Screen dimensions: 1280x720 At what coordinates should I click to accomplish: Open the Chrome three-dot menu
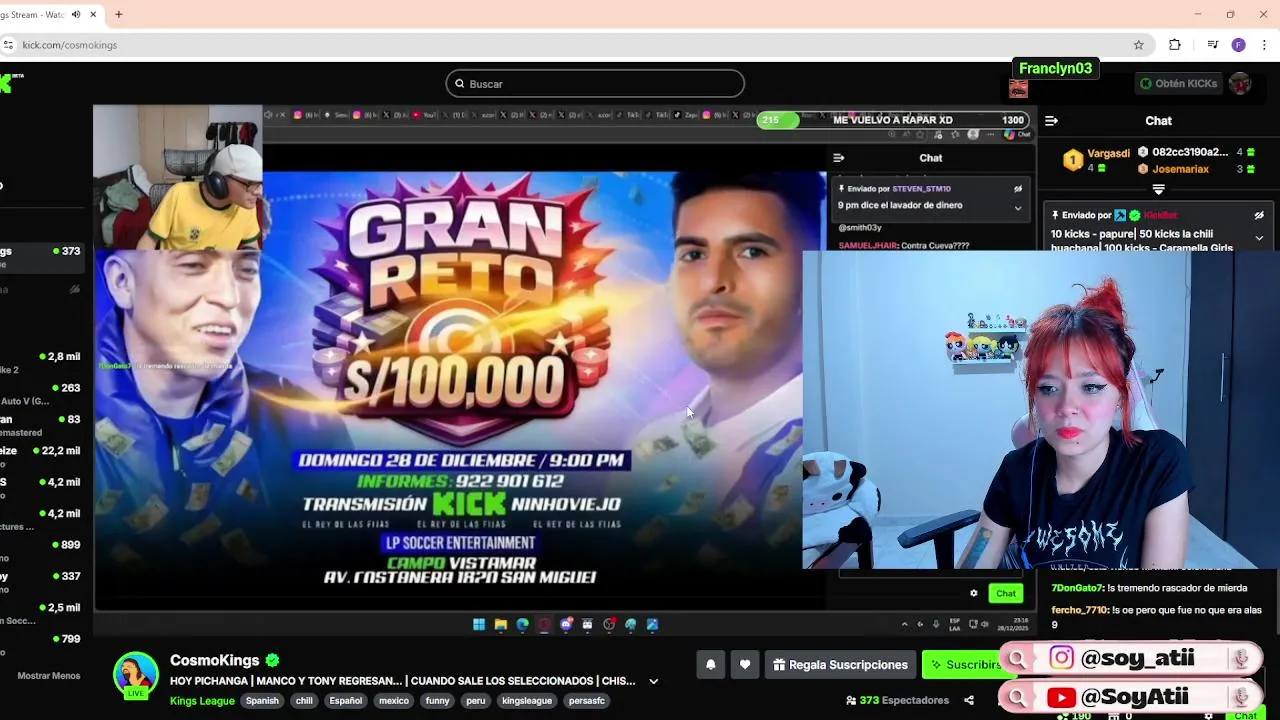[x=1265, y=45]
